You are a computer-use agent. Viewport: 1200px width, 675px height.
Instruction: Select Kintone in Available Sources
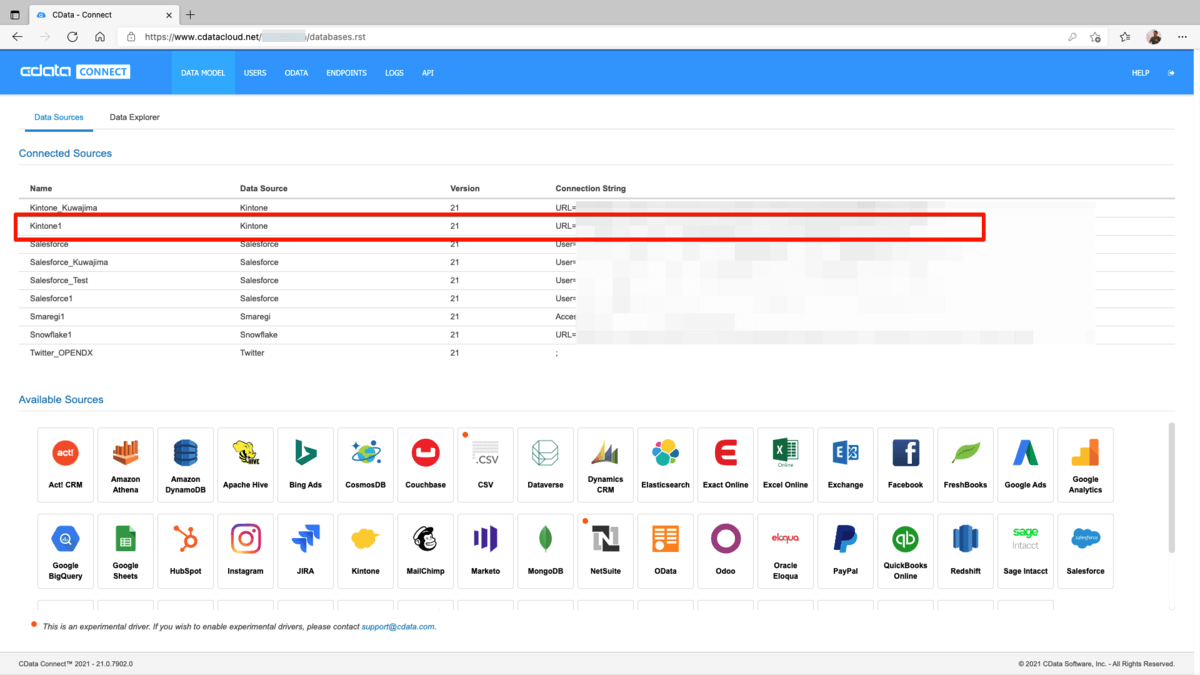(365, 551)
